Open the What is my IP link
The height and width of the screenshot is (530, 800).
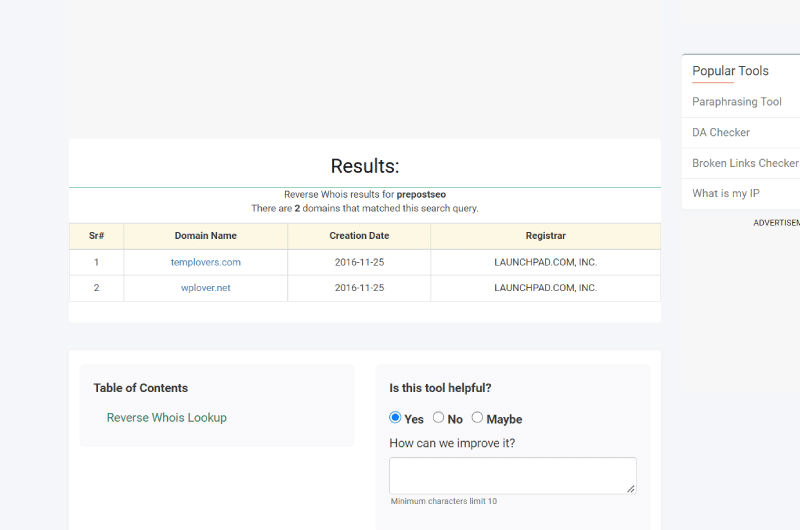pyautogui.click(x=726, y=193)
